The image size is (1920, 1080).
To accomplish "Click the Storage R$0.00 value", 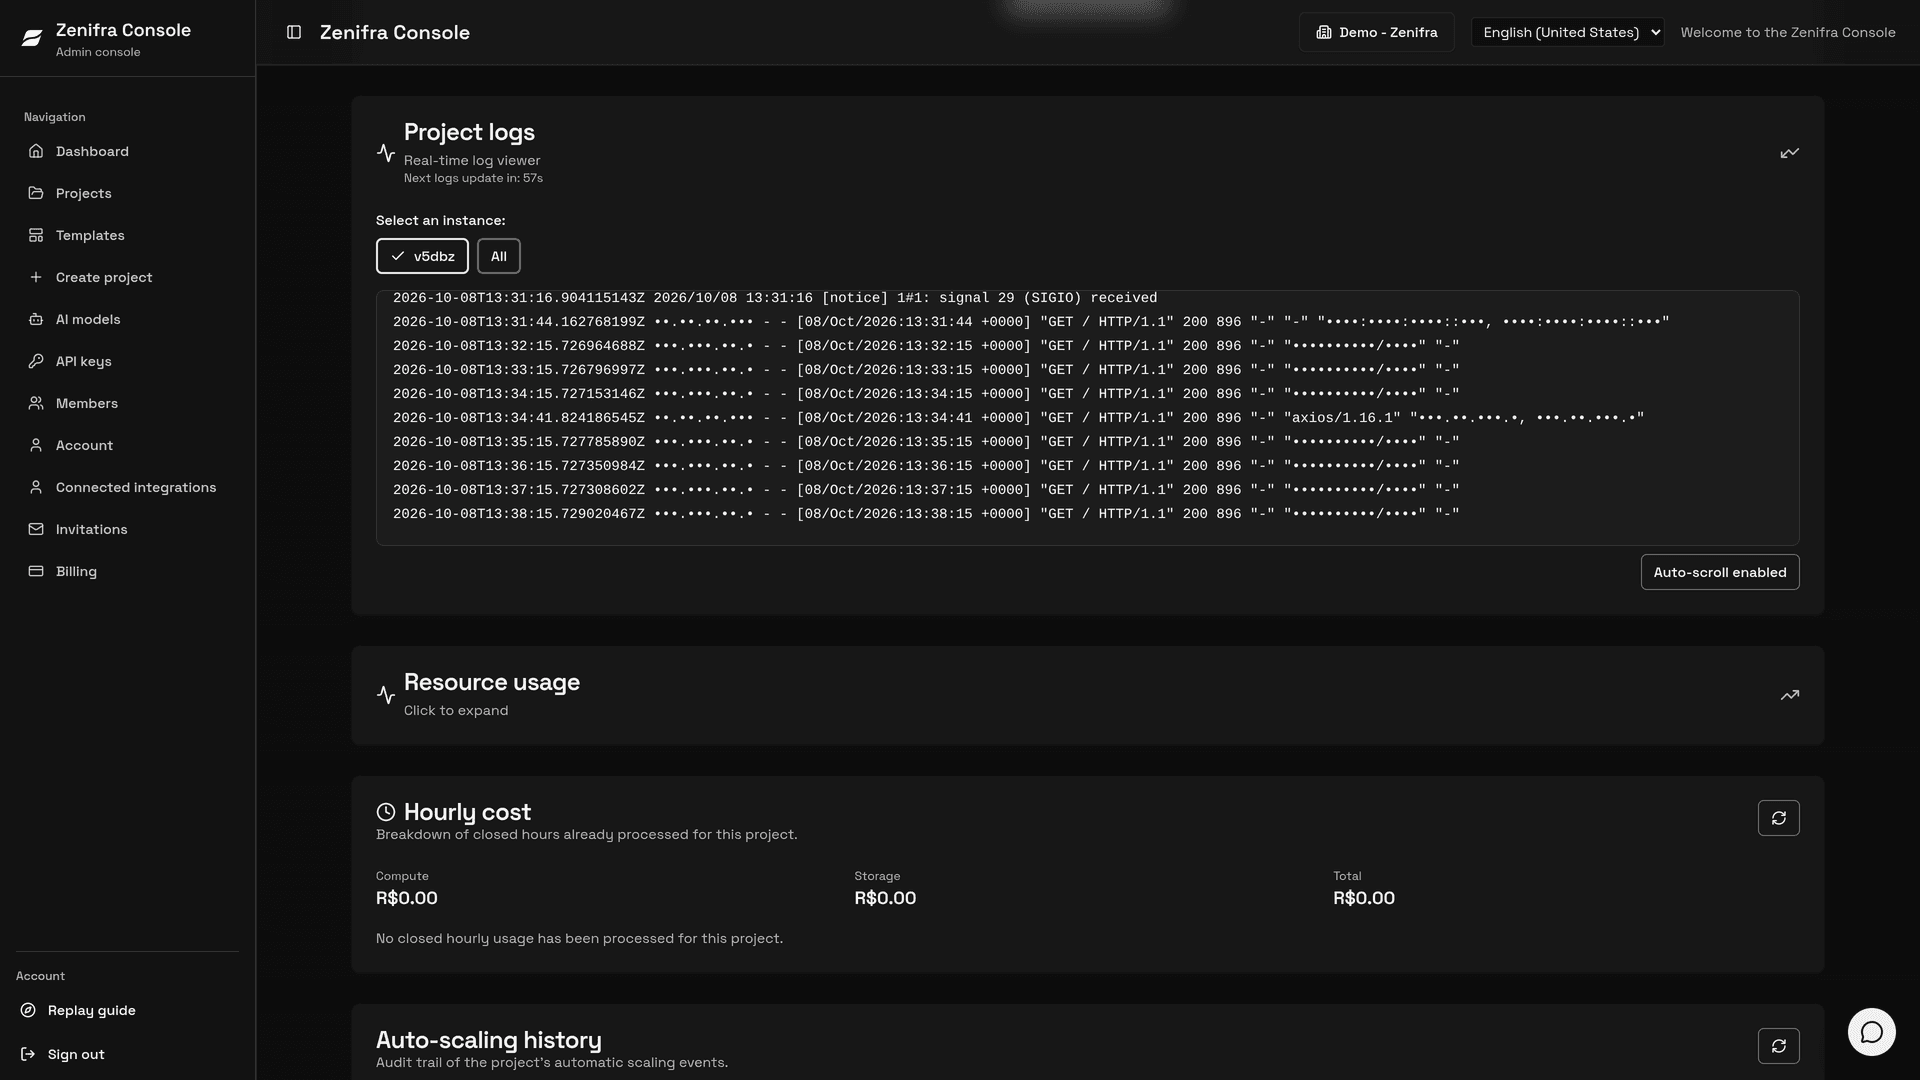I will pos(885,898).
